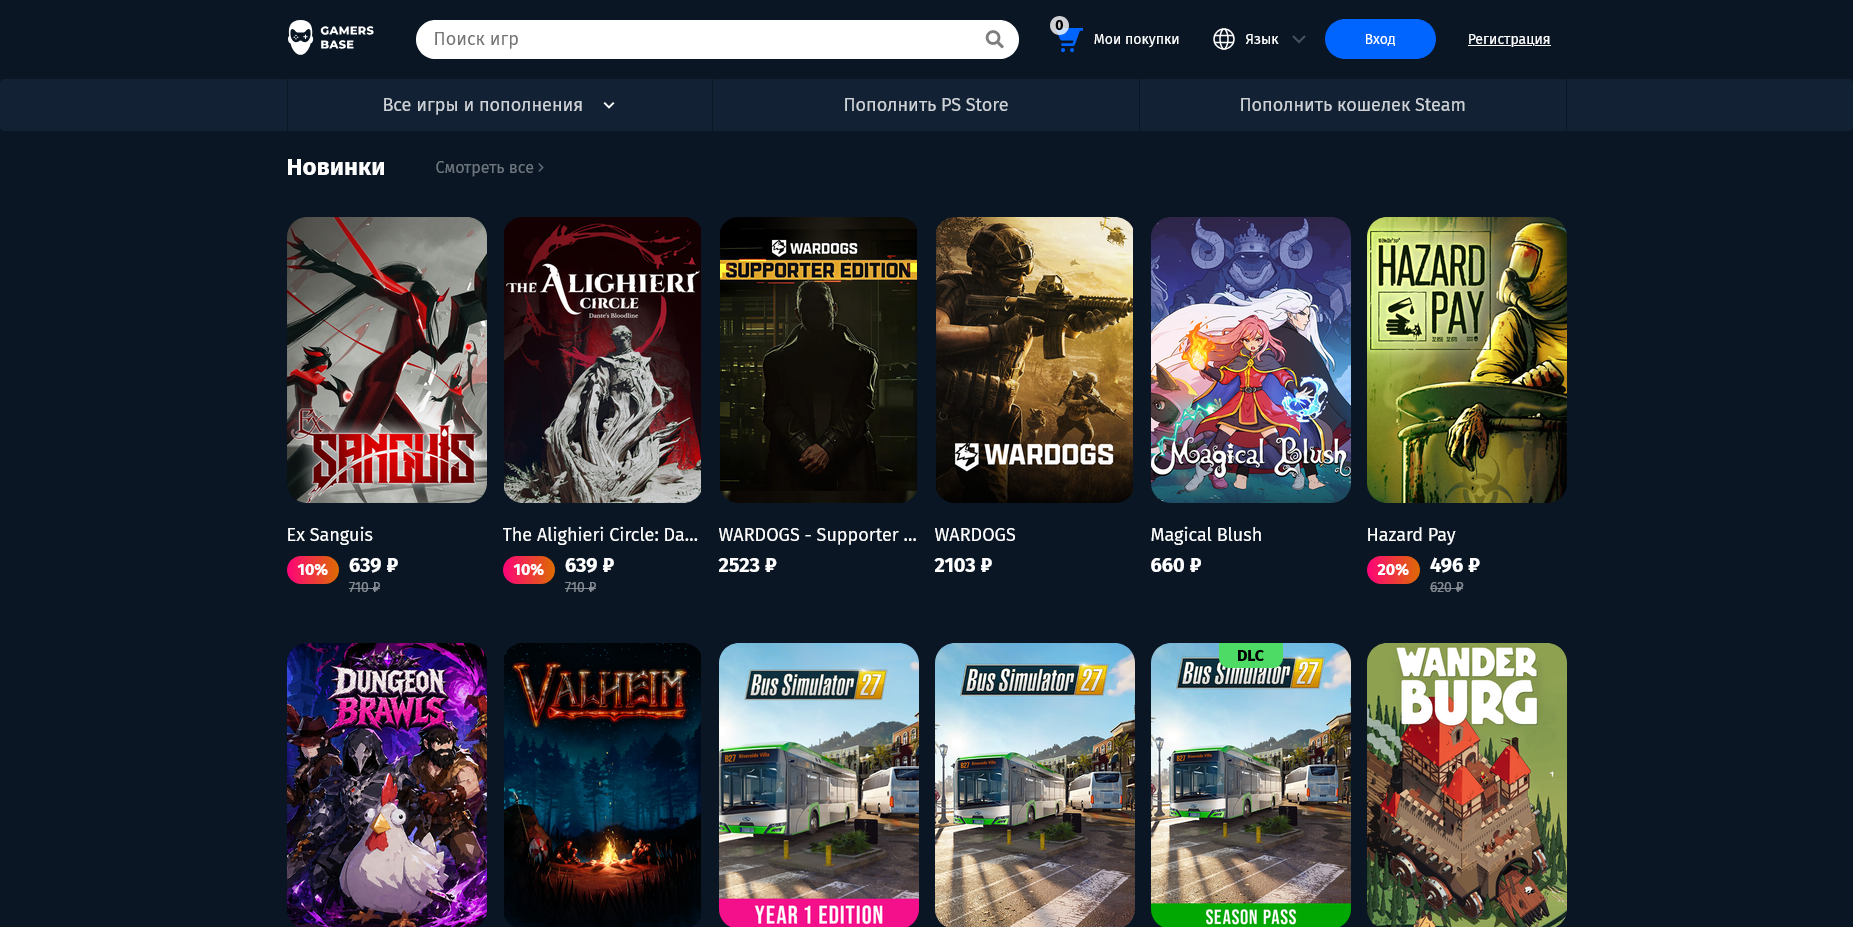Open Hazard Pay game cover
The height and width of the screenshot is (927, 1853).
[x=1467, y=360]
